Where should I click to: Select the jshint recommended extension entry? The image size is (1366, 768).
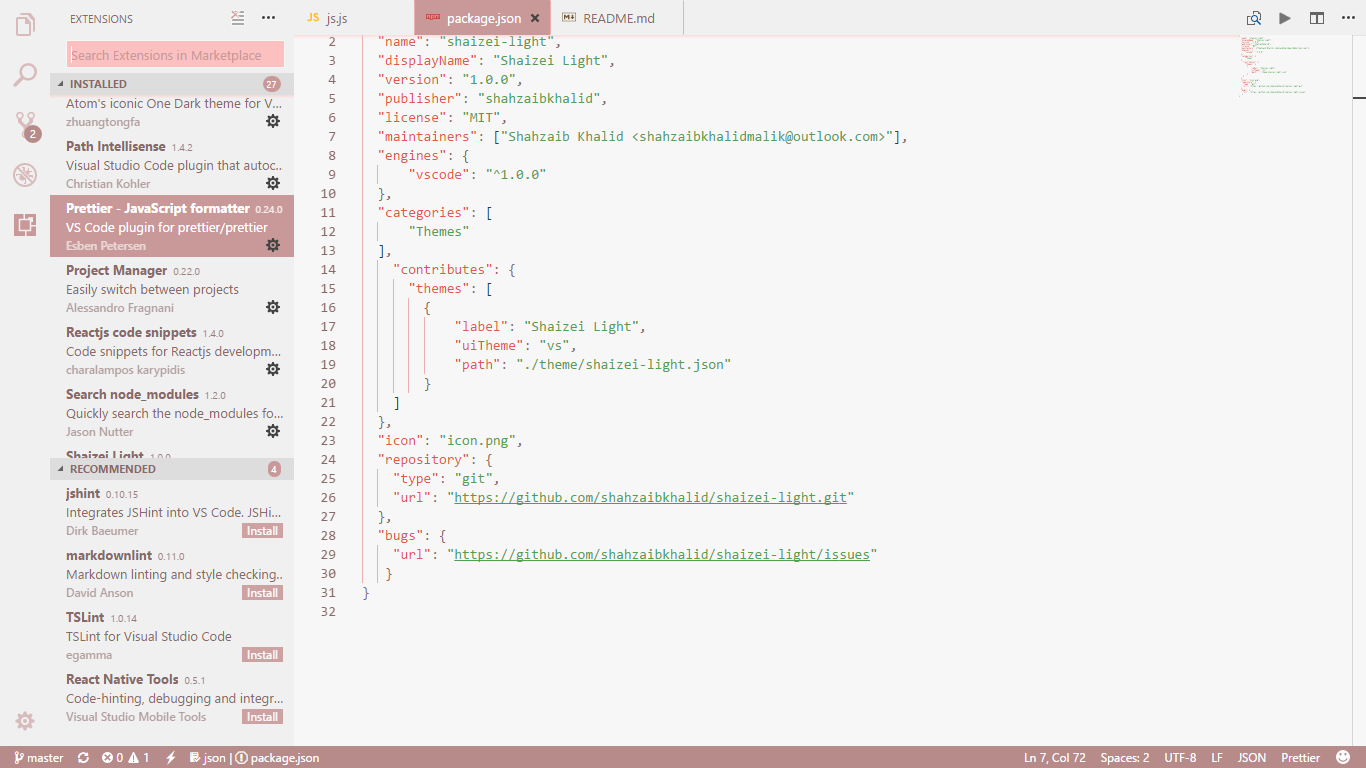[172, 511]
